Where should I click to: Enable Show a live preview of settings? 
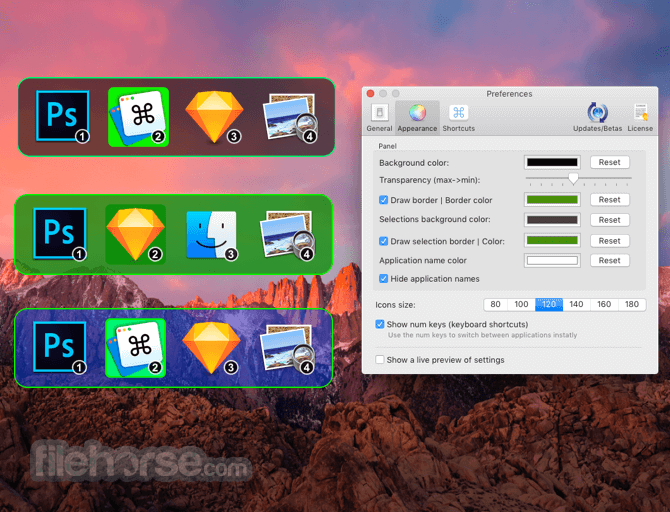pyautogui.click(x=379, y=359)
